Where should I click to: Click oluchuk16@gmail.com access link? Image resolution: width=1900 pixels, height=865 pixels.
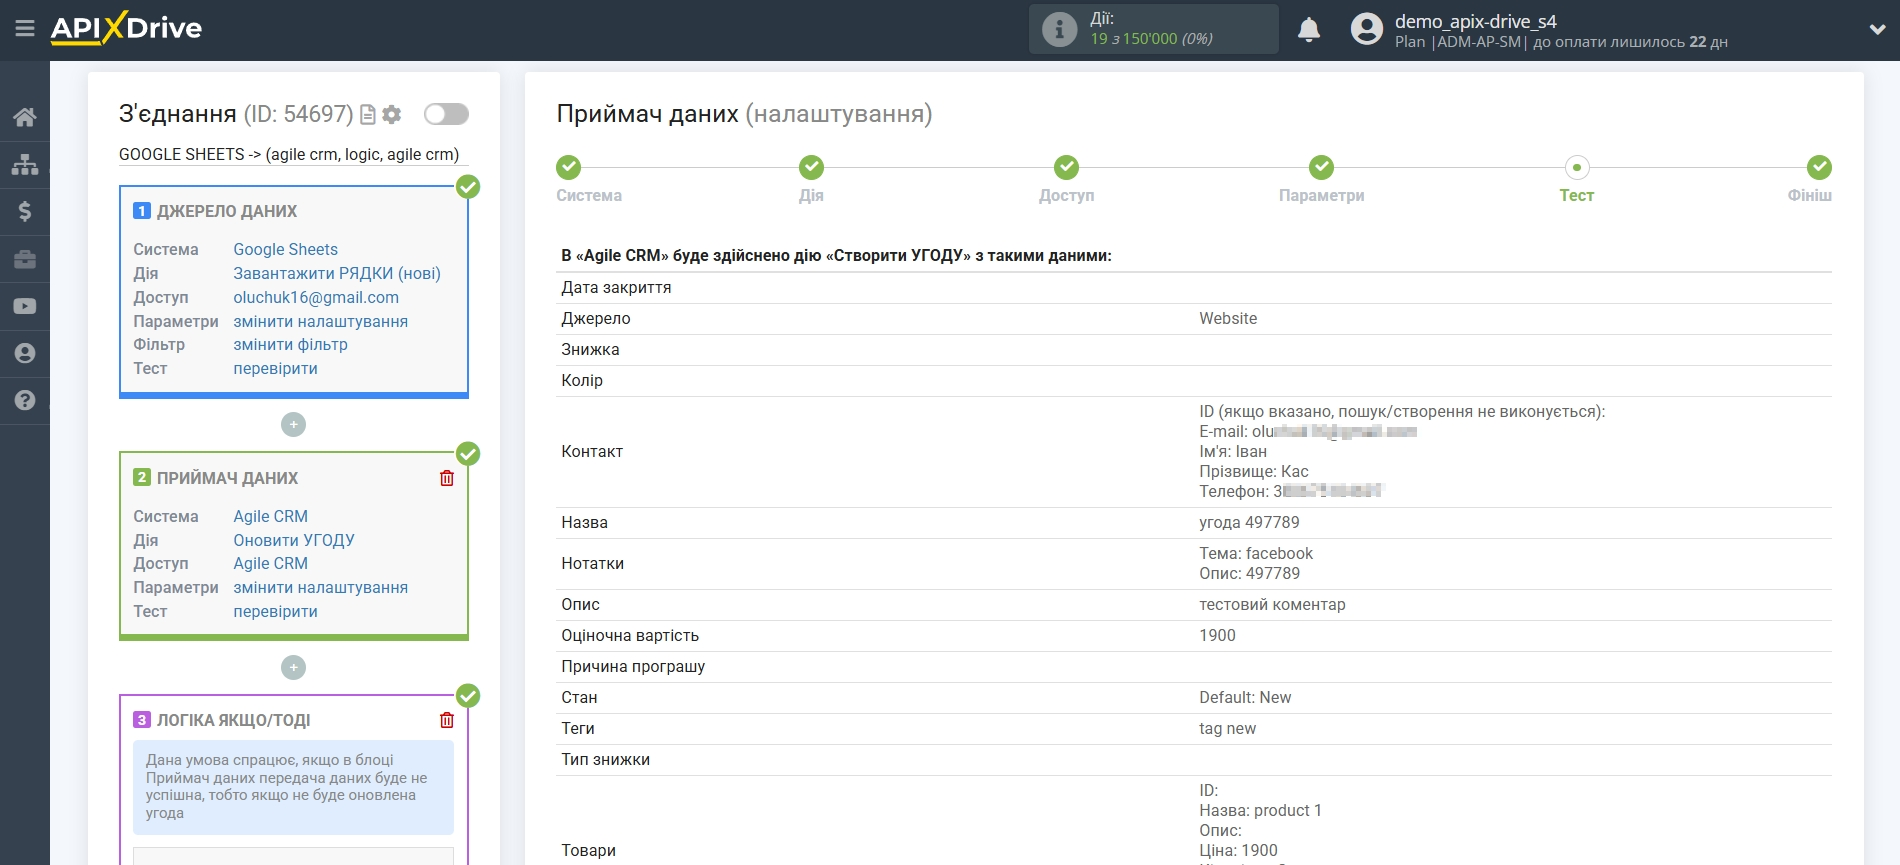tap(316, 297)
